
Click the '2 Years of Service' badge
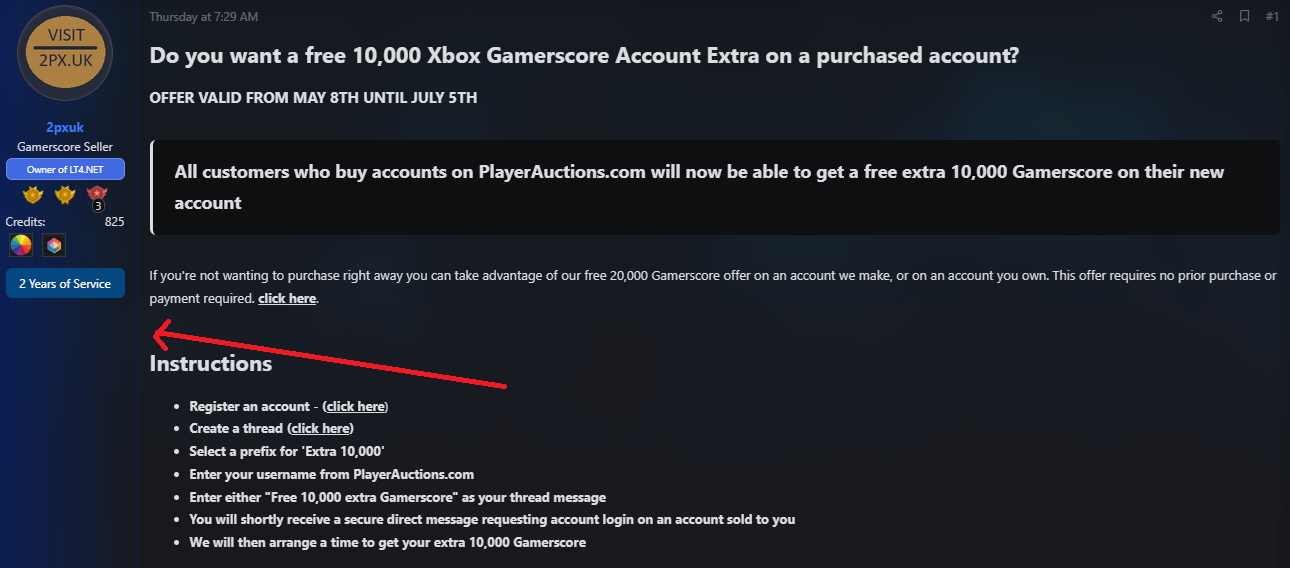65,283
